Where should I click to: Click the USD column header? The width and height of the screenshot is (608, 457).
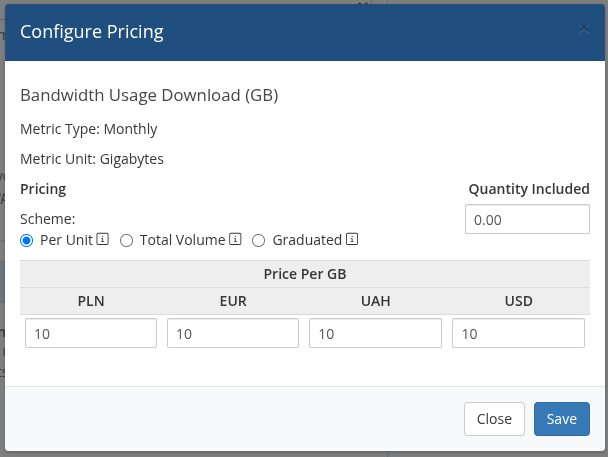coord(518,301)
